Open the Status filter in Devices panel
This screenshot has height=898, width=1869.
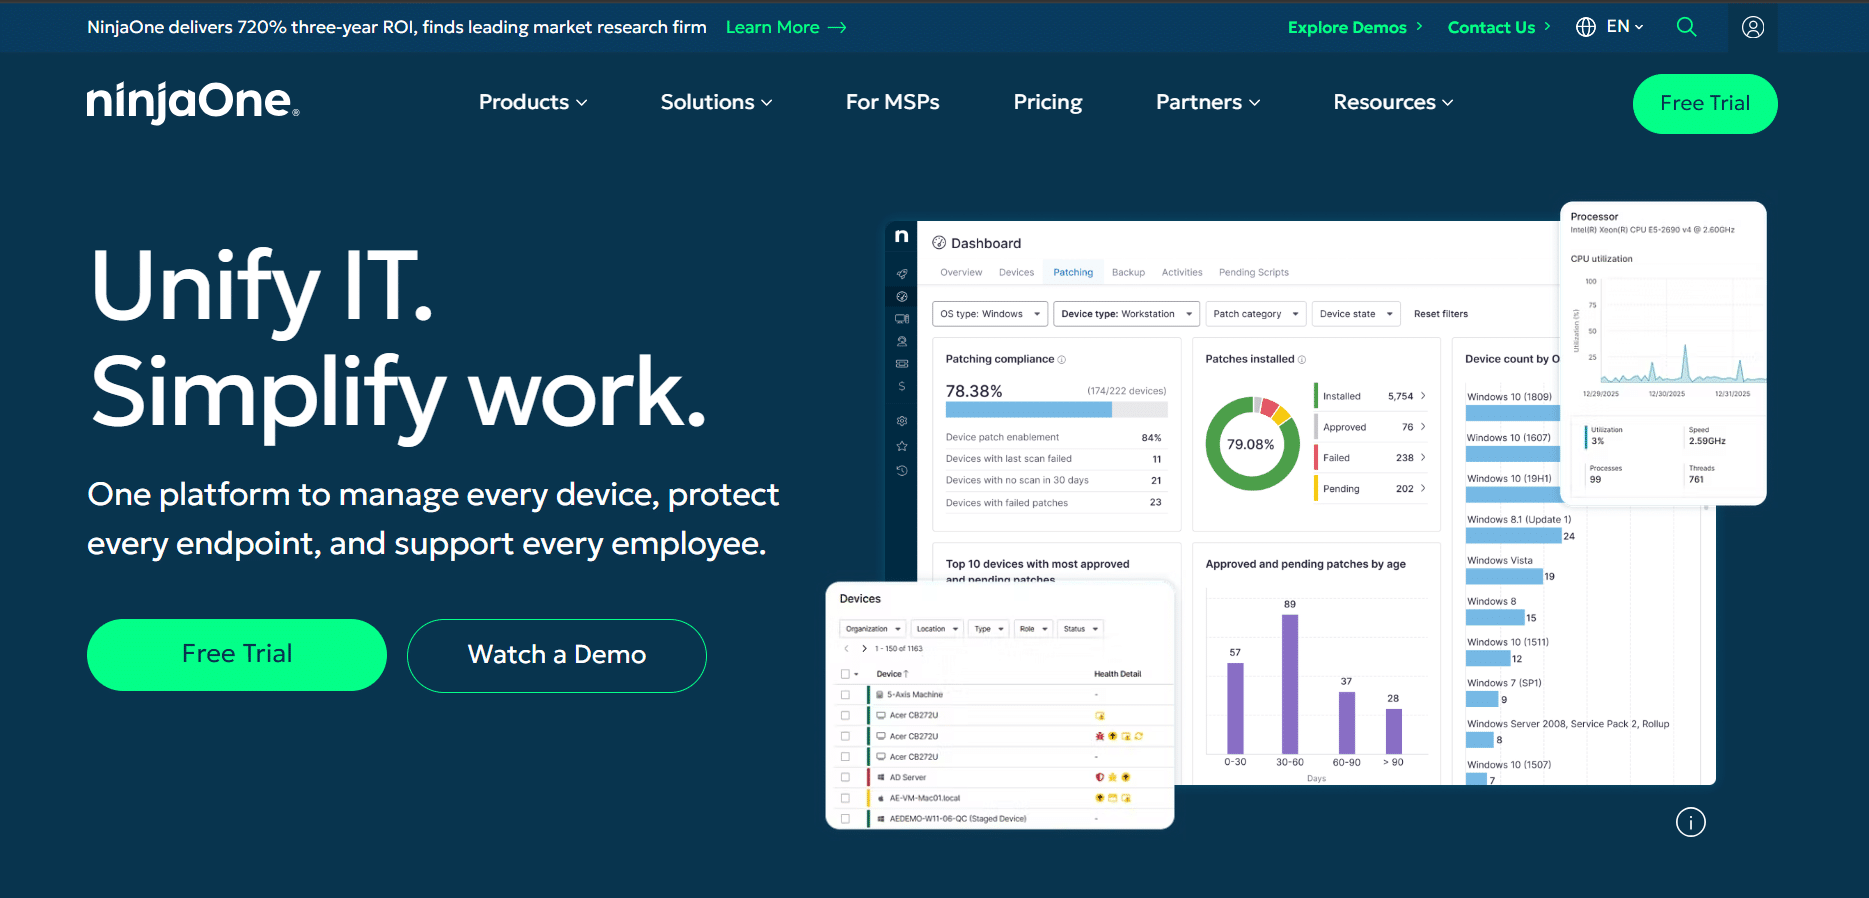point(1081,629)
